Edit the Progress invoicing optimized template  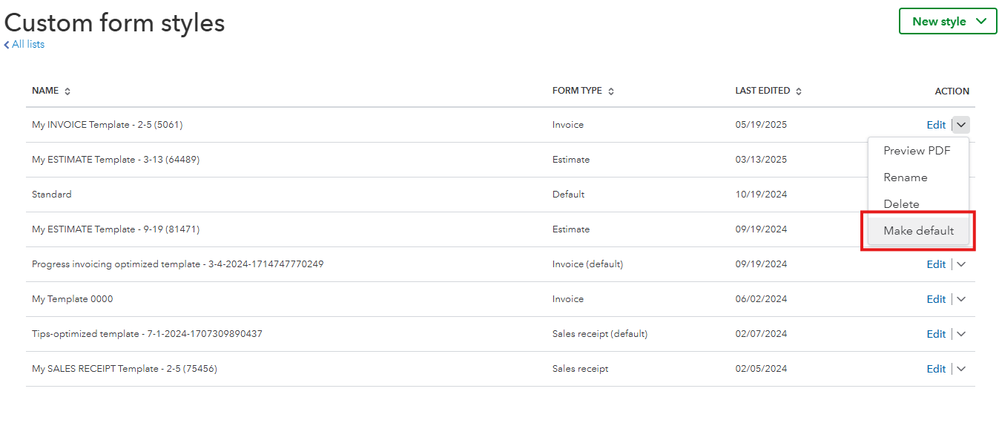pos(936,264)
